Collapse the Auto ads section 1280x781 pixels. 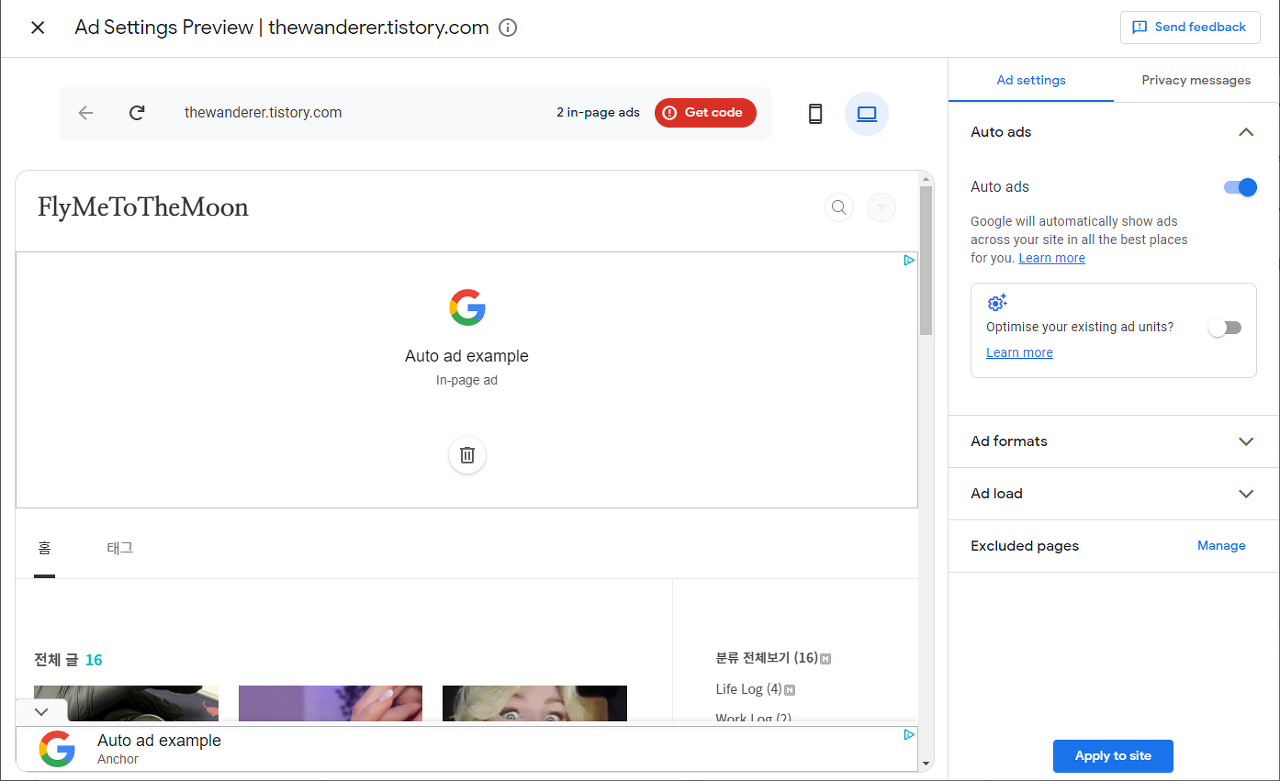tap(1246, 132)
